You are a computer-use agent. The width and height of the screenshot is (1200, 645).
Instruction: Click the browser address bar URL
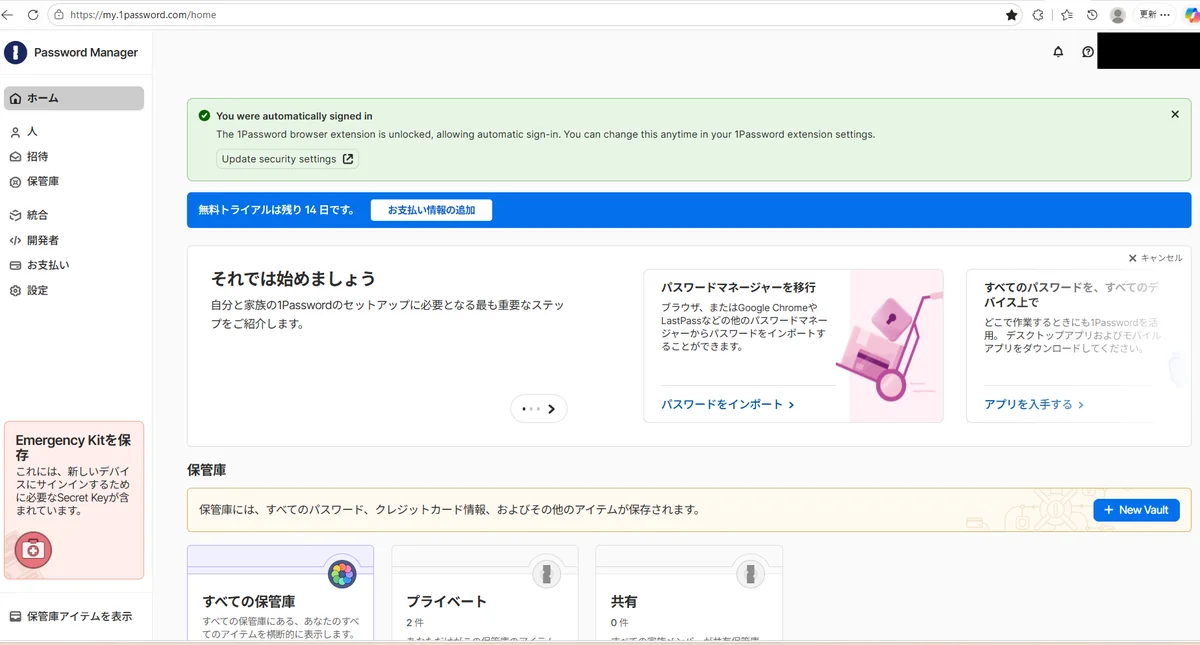[143, 15]
